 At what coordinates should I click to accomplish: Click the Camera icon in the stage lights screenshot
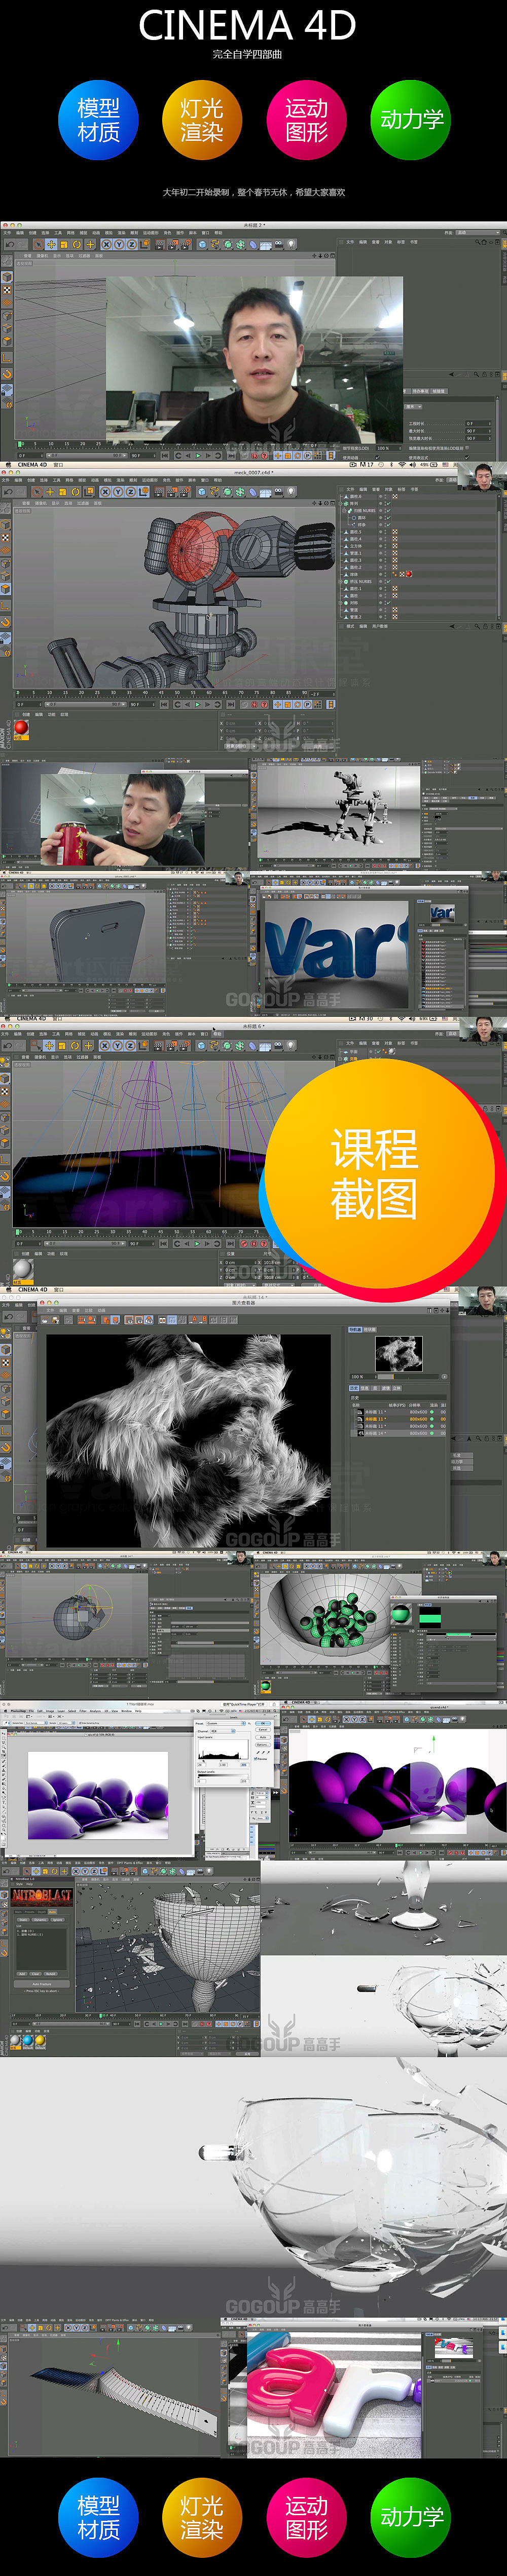pyautogui.click(x=278, y=1045)
